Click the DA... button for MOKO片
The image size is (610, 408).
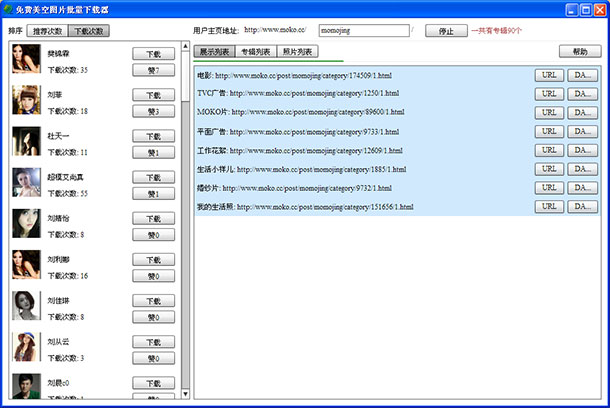[582, 113]
